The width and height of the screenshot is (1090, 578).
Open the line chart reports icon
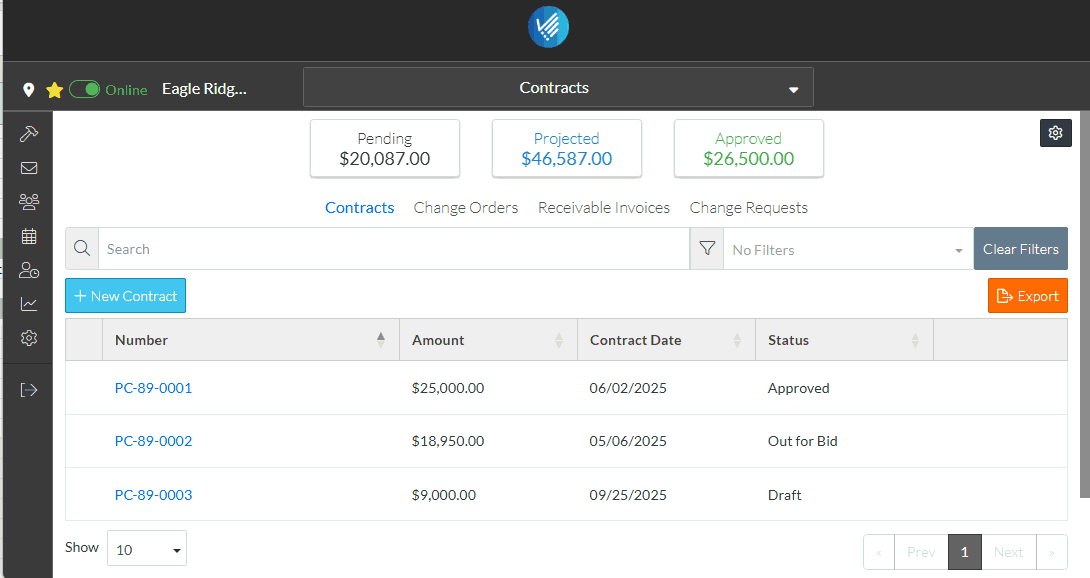(28, 304)
